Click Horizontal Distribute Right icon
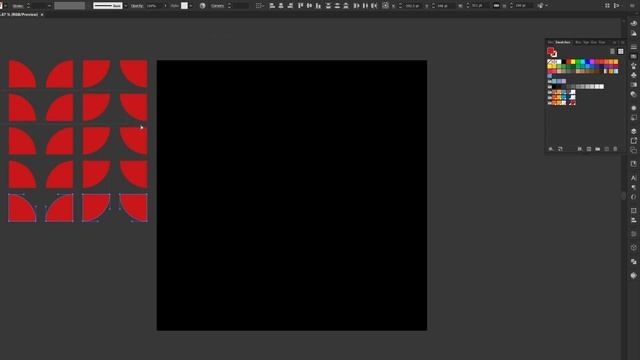 coord(374,6)
